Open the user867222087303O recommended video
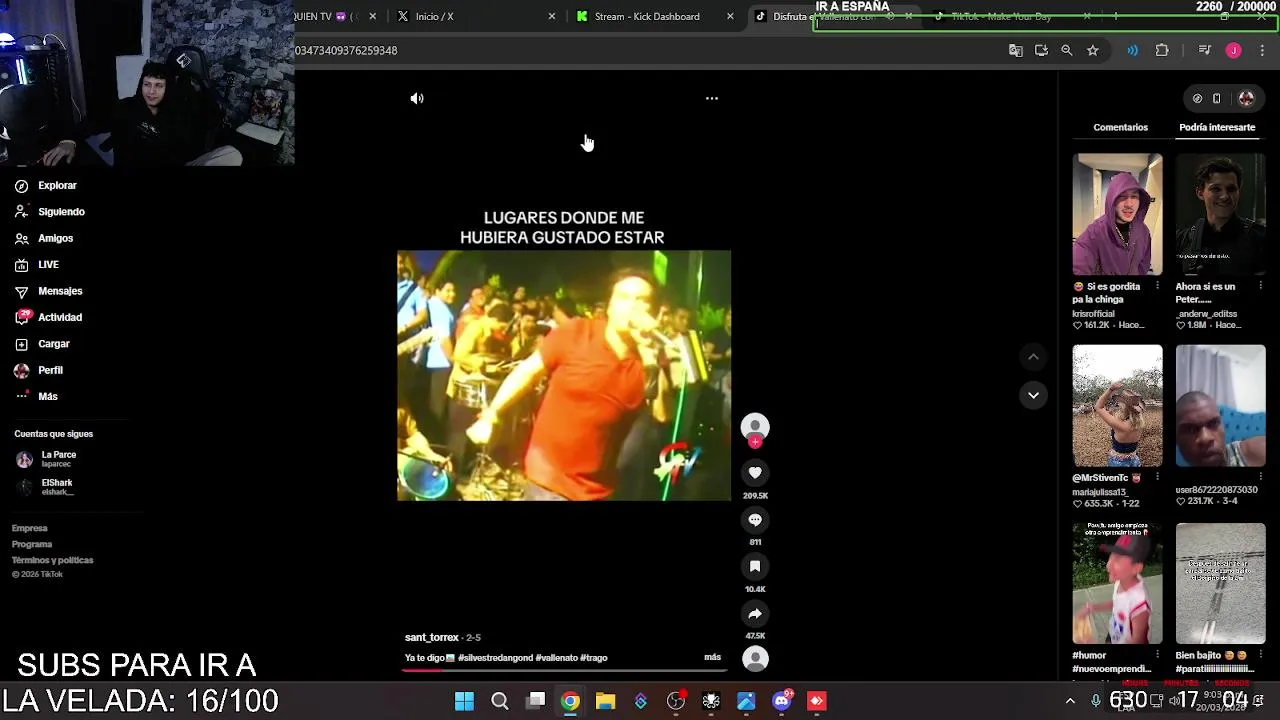This screenshot has height=720, width=1280. 1220,406
